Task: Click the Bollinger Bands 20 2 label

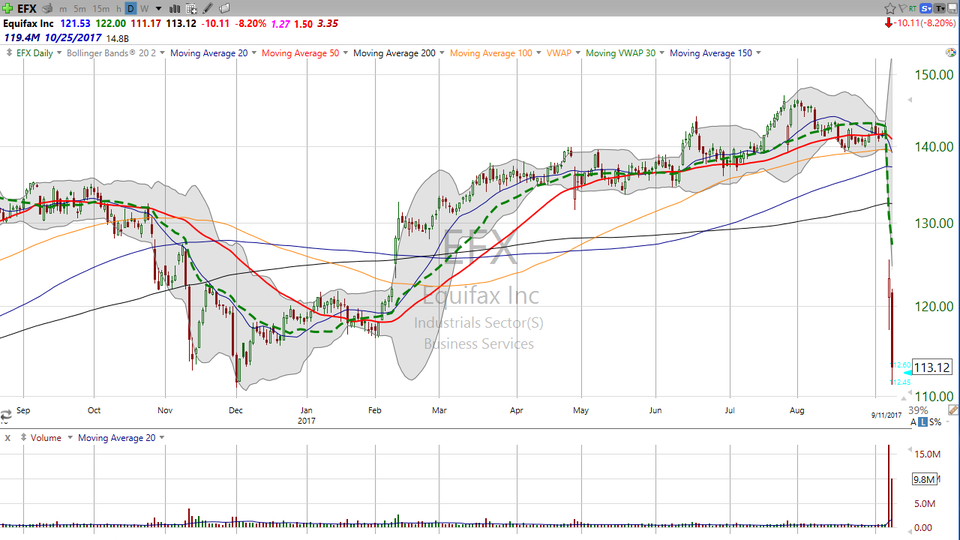Action: pos(111,53)
